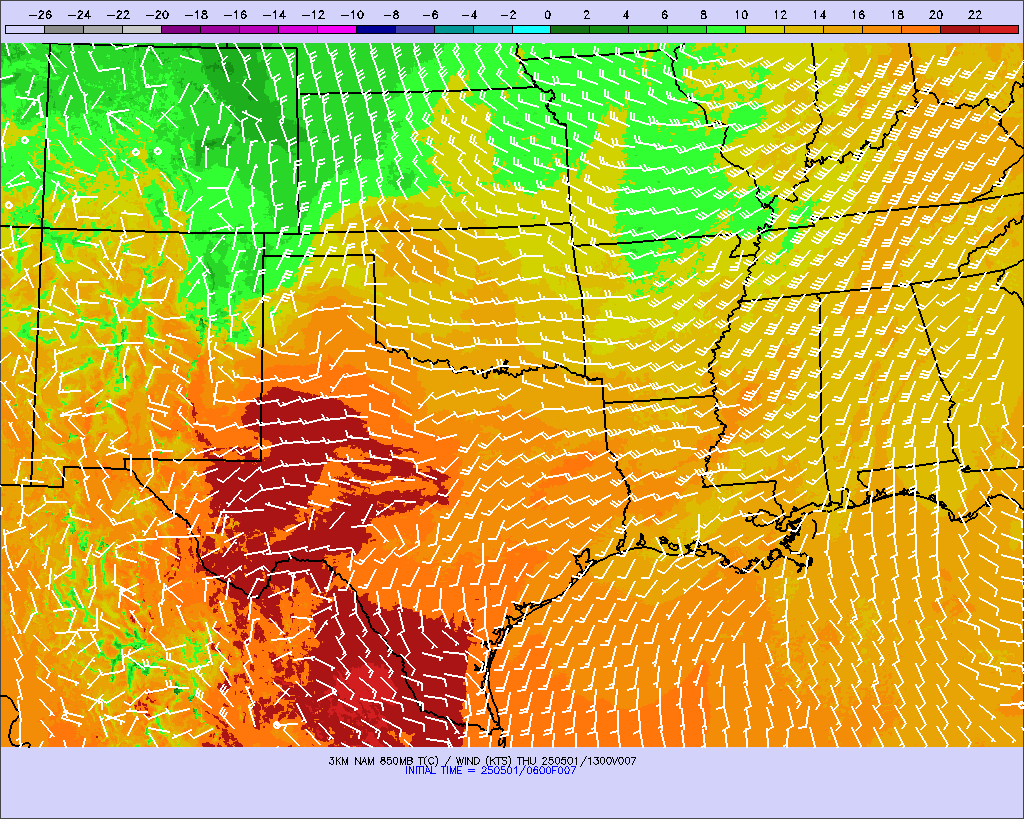This screenshot has height=819, width=1024.
Task: Click the green swatch between 4 and 6
Action: (648, 29)
